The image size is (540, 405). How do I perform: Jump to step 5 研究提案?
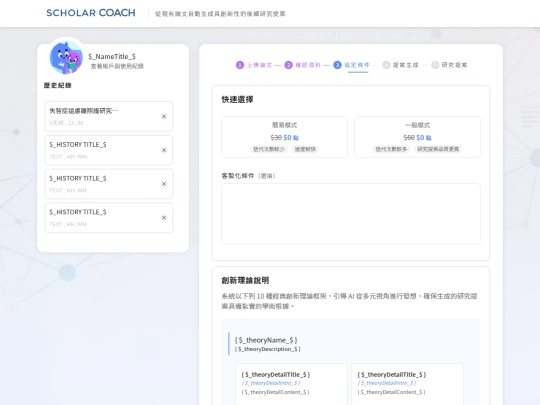point(449,65)
